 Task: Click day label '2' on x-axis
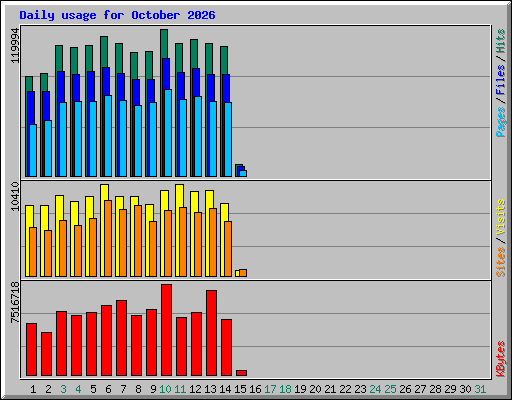point(48,389)
